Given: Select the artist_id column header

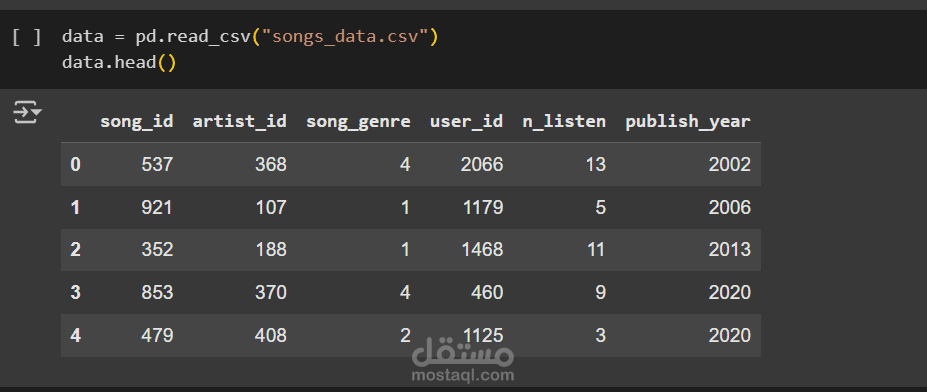Looking at the screenshot, I should pos(239,121).
